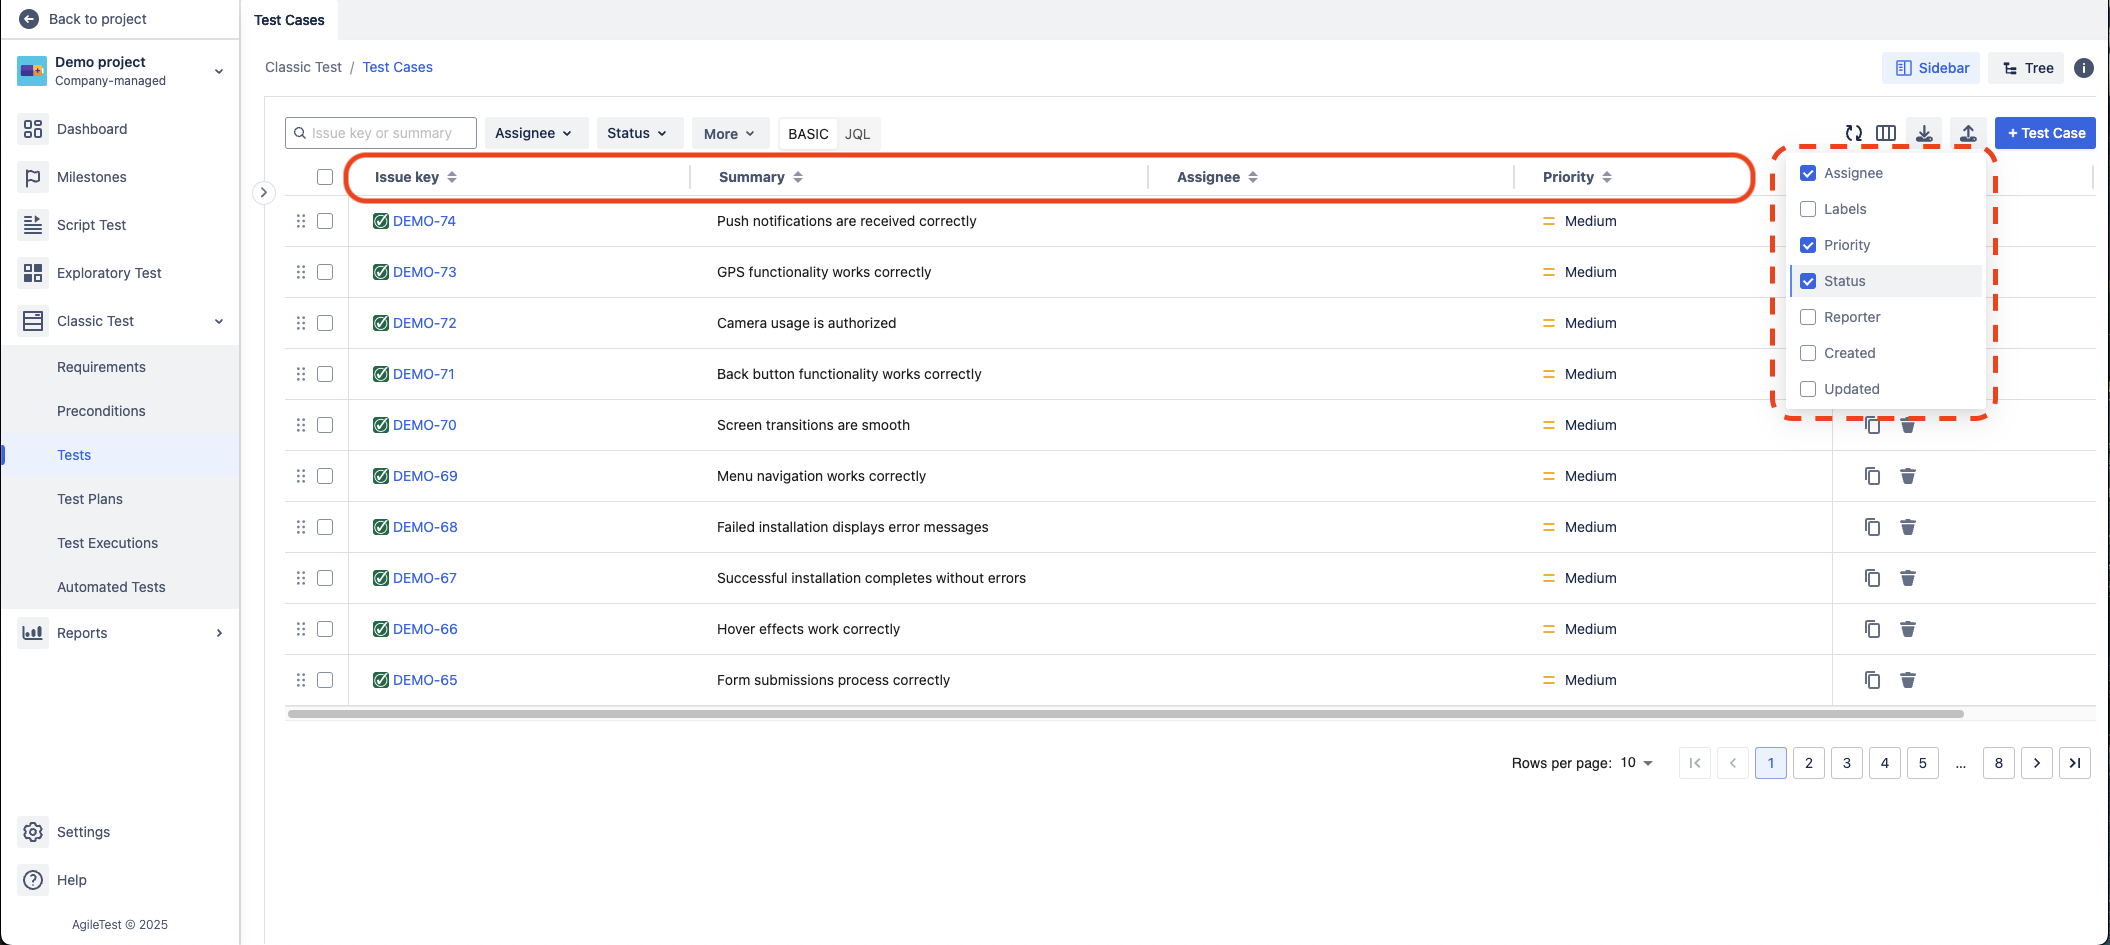The height and width of the screenshot is (945, 2110).
Task: Click the + Test Case button
Action: [x=2045, y=133]
